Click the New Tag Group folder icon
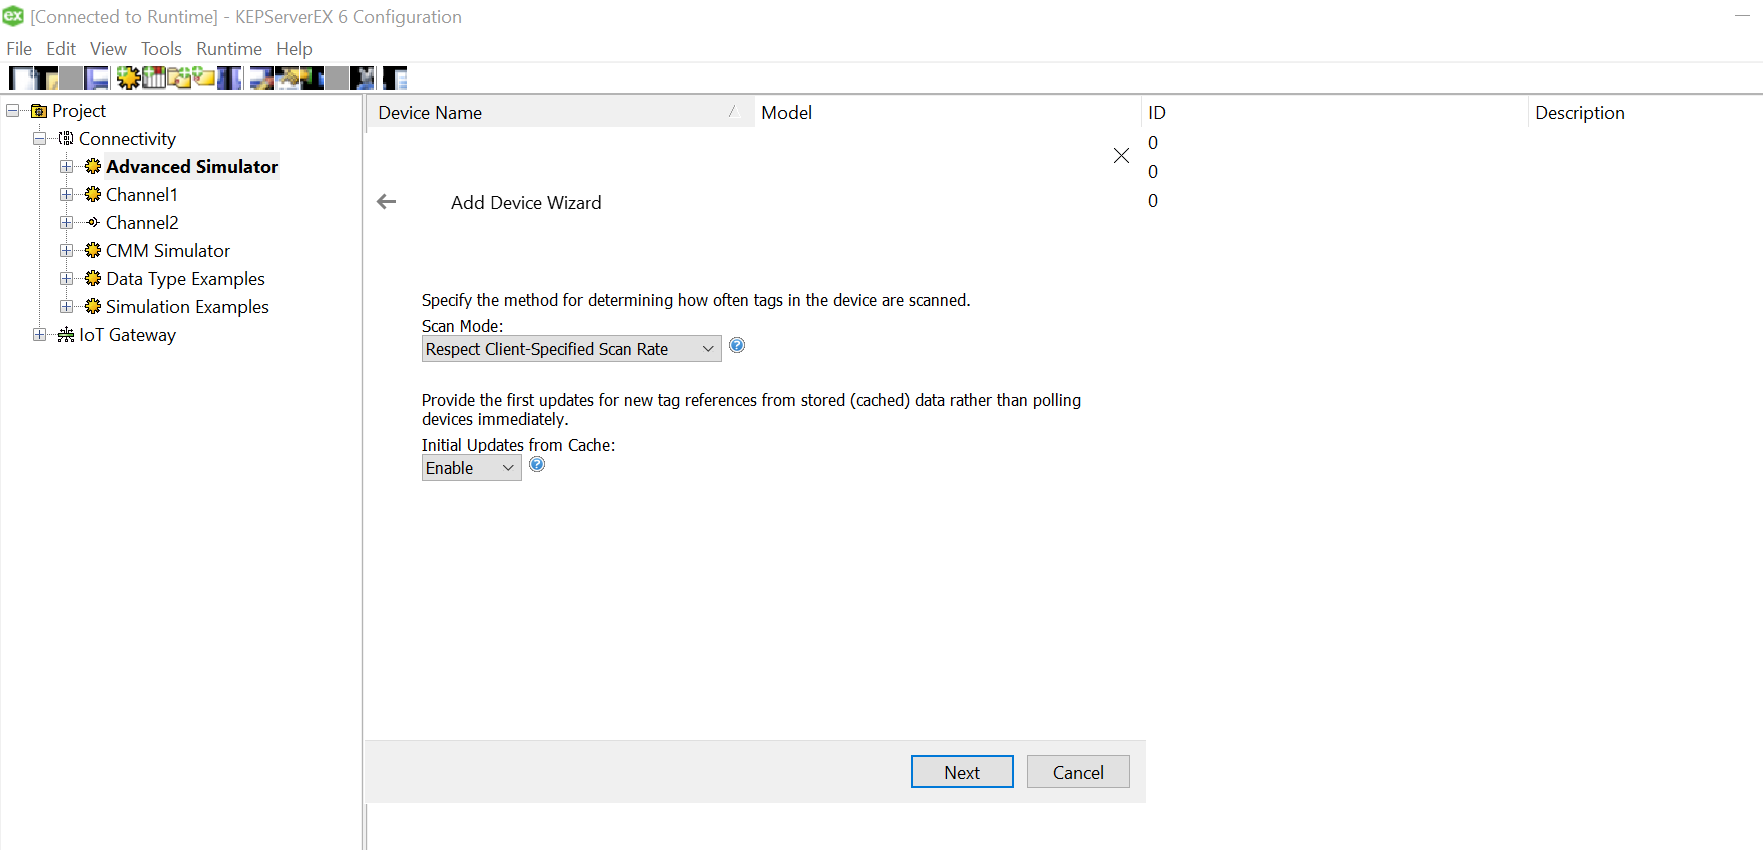Image resolution: width=1763 pixels, height=850 pixels. coord(180,78)
